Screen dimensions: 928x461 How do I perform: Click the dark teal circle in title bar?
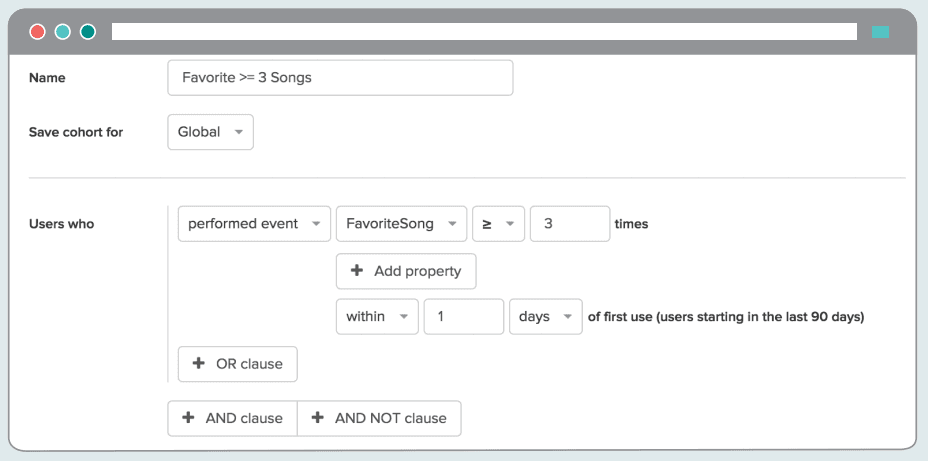pos(88,32)
